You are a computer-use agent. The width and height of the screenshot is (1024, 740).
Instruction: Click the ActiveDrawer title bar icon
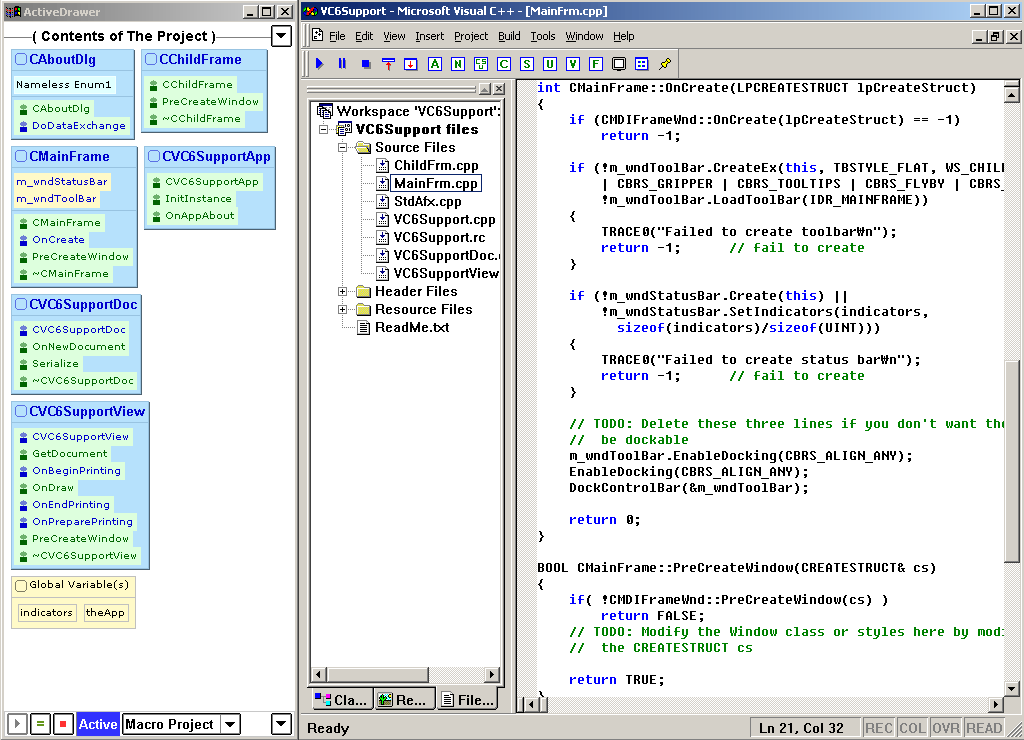pyautogui.click(x=13, y=12)
